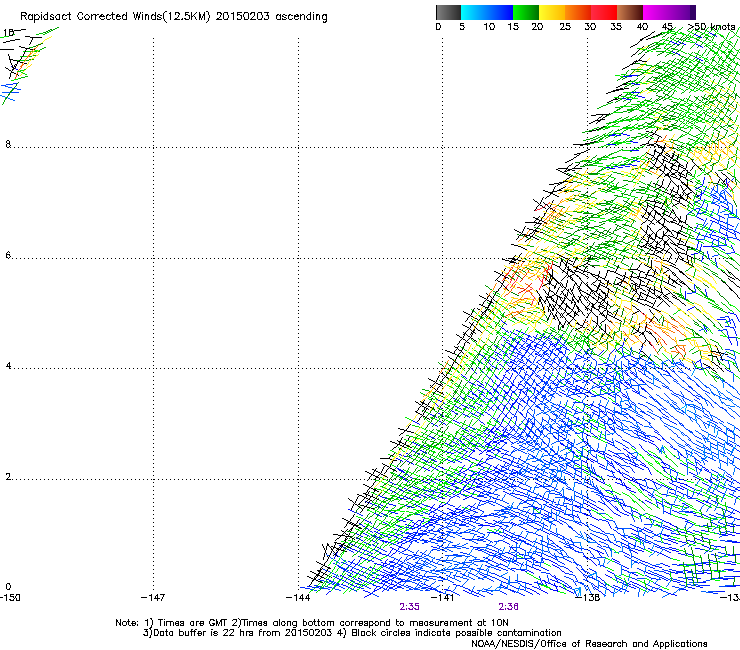Click the '-147' longitude axis label
The image size is (740, 650).
click(x=153, y=598)
